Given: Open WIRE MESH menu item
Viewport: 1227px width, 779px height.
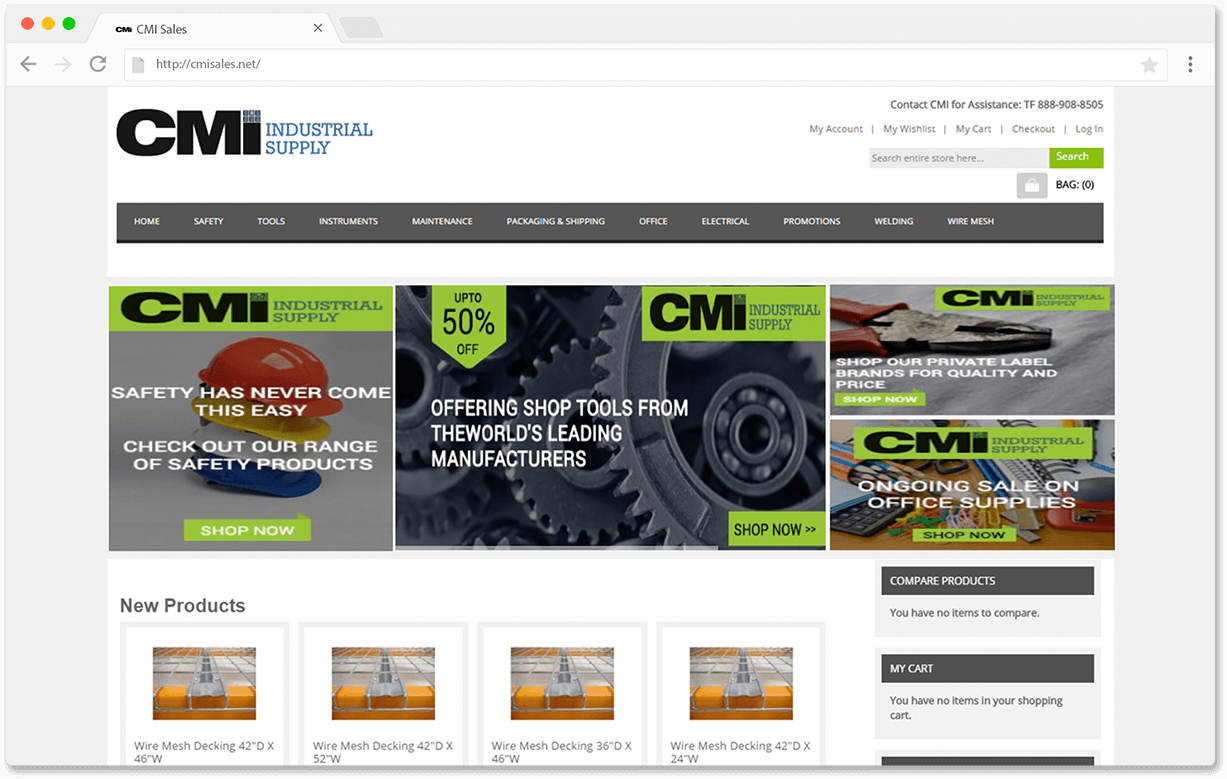Looking at the screenshot, I should tap(970, 221).
